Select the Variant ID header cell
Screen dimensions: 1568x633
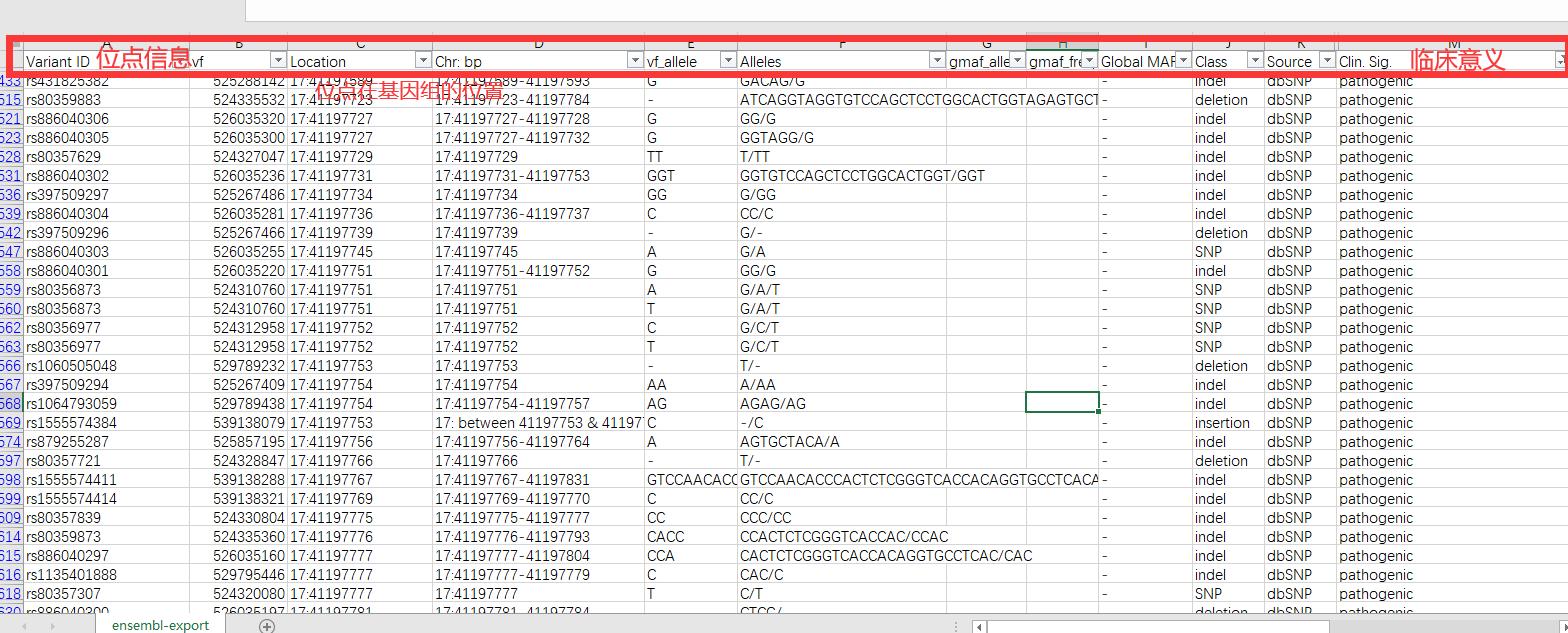[106, 61]
